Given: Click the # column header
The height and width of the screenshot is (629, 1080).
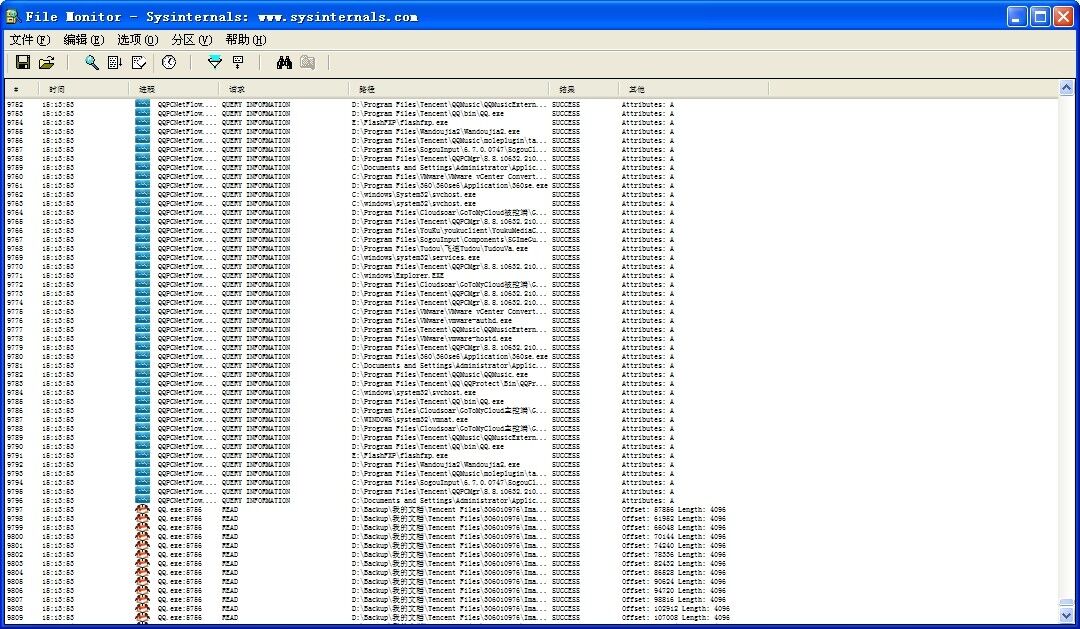Looking at the screenshot, I should tap(22, 90).
